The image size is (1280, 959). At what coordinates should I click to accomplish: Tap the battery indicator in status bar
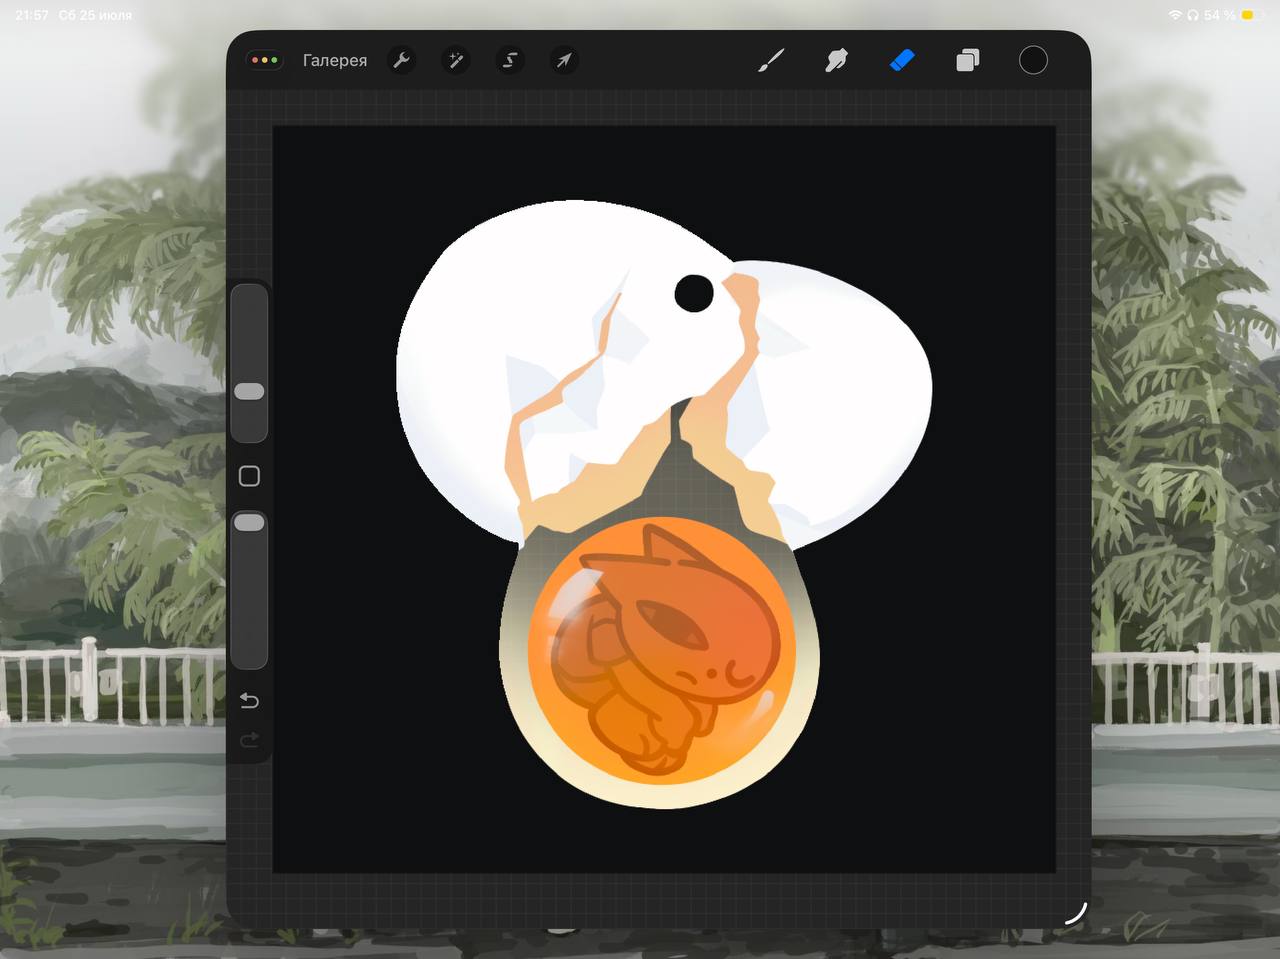pos(1252,15)
